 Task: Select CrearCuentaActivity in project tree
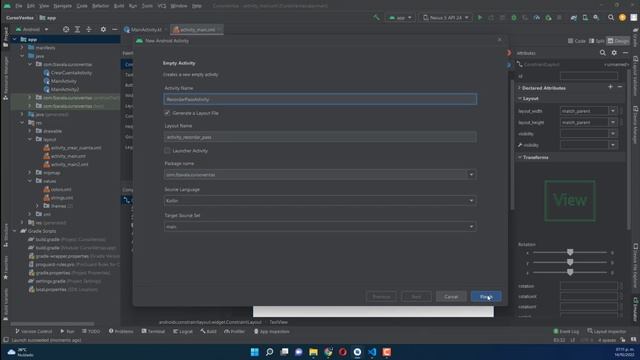71,73
